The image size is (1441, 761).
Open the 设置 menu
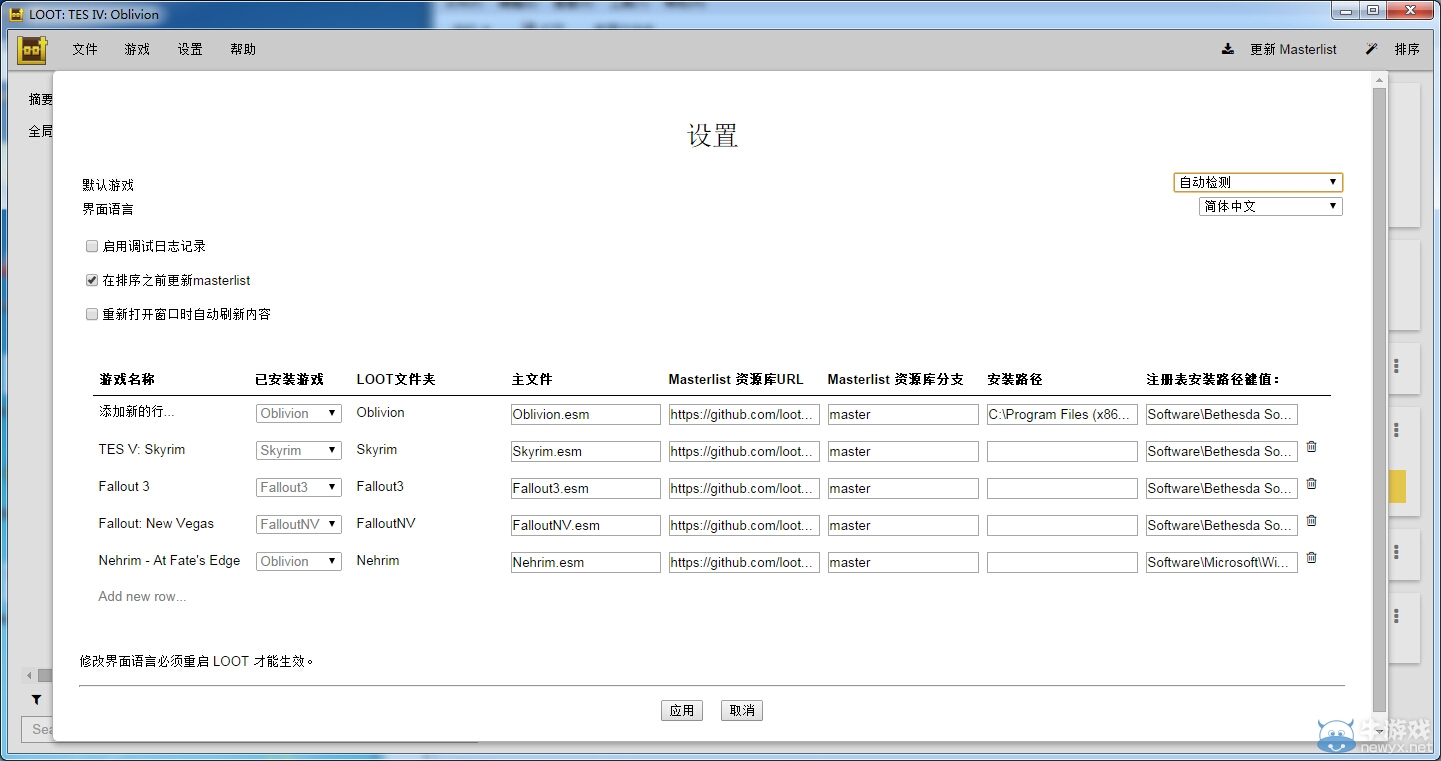tap(190, 49)
